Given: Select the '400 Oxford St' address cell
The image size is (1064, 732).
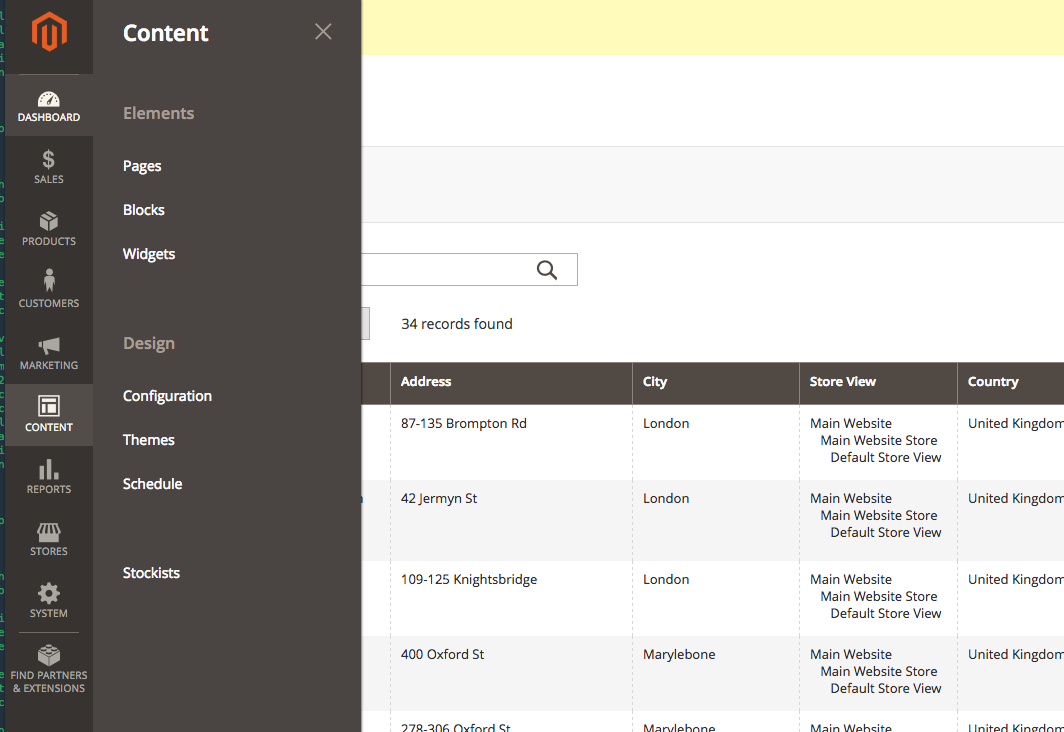Looking at the screenshot, I should [512, 673].
